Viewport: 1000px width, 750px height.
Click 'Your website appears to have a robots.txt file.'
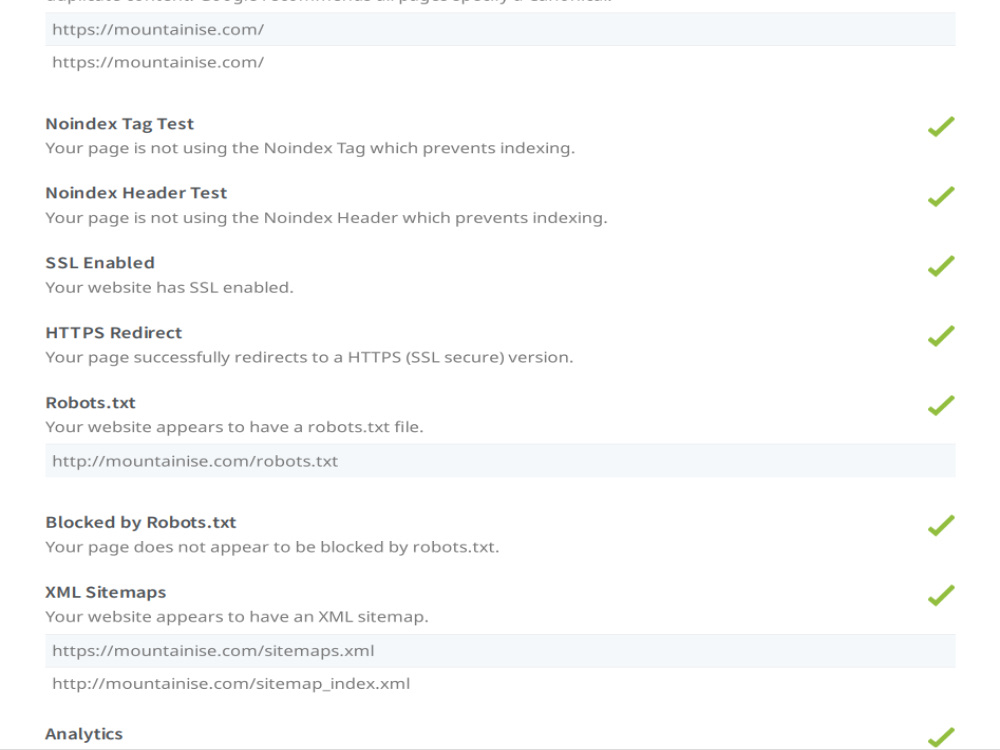point(234,427)
